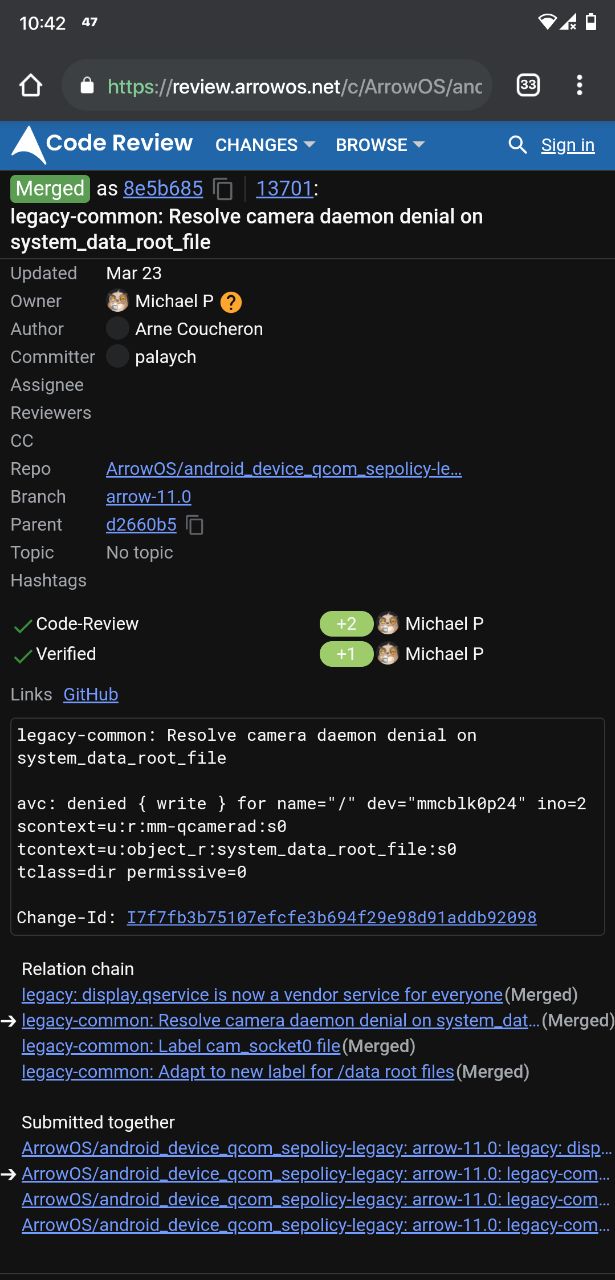615x1280 pixels.
Task: Click the Gerrit Code Review arrow logo
Action: pos(28,145)
